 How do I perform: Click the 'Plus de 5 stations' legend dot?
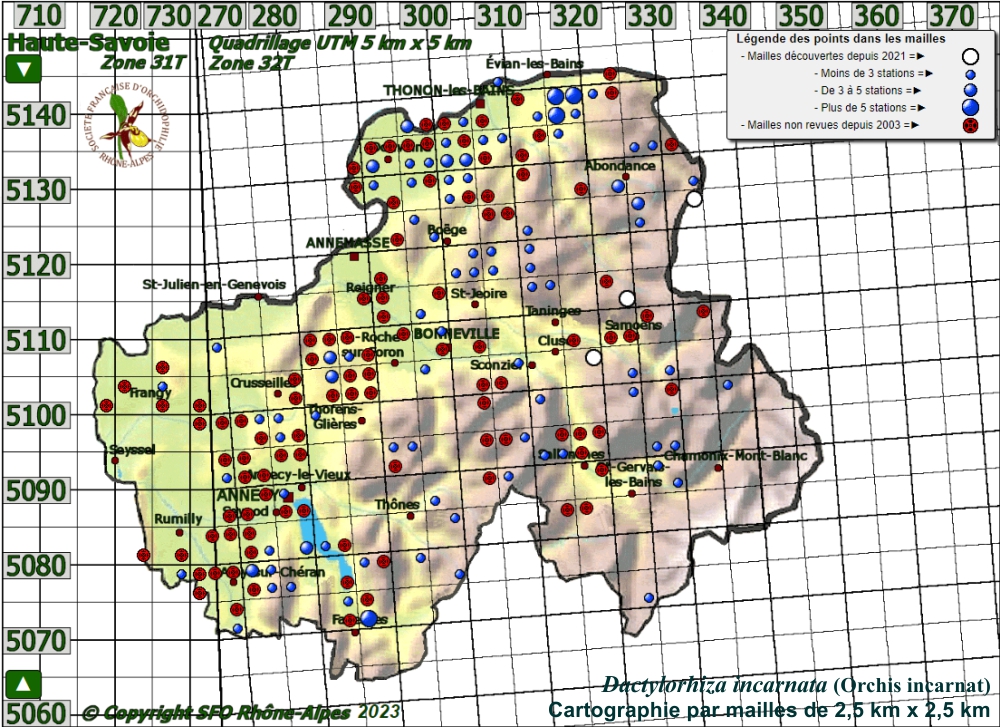click(x=969, y=107)
